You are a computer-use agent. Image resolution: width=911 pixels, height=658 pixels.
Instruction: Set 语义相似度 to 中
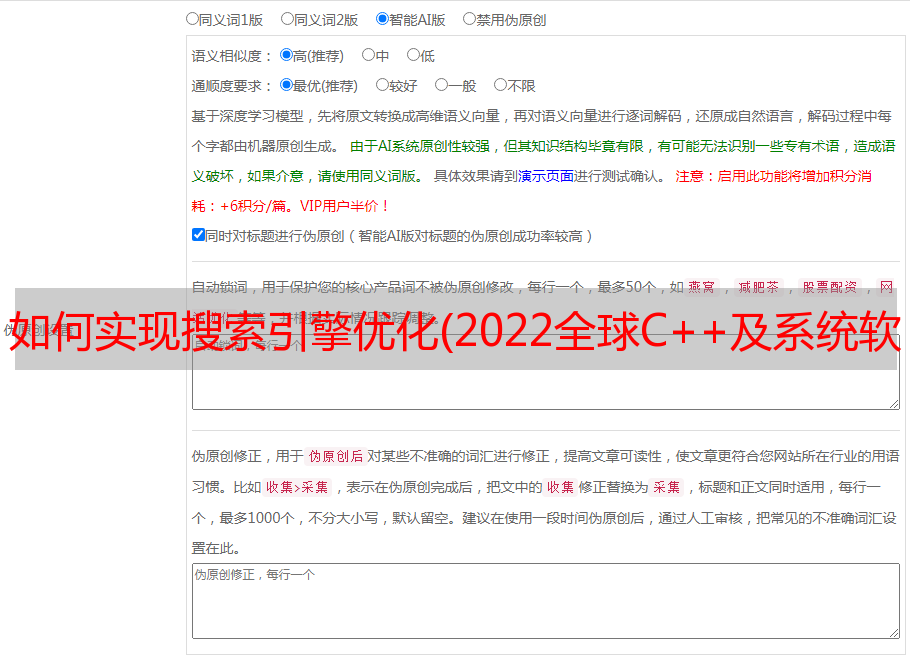(368, 55)
